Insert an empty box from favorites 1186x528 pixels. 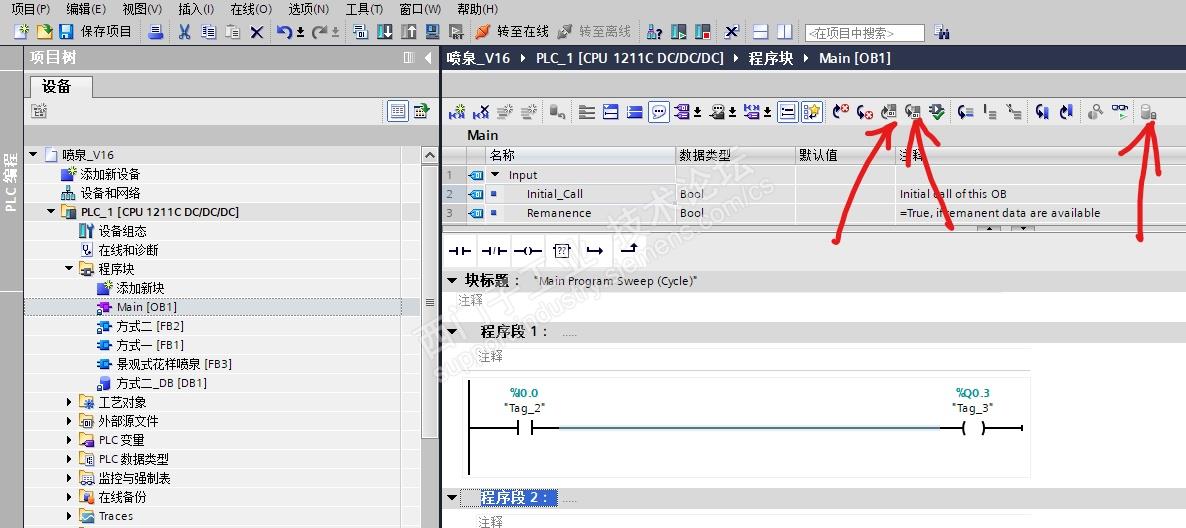[x=561, y=250]
